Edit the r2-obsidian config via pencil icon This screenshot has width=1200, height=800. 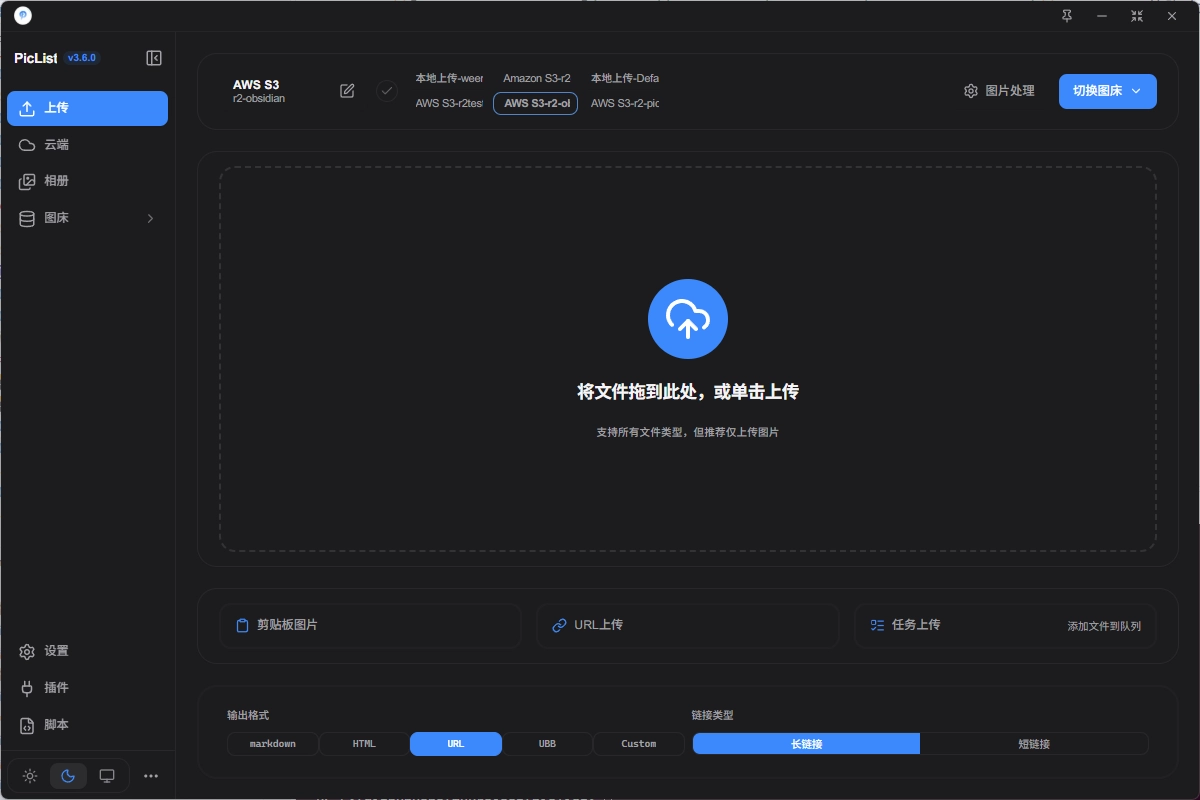[347, 91]
